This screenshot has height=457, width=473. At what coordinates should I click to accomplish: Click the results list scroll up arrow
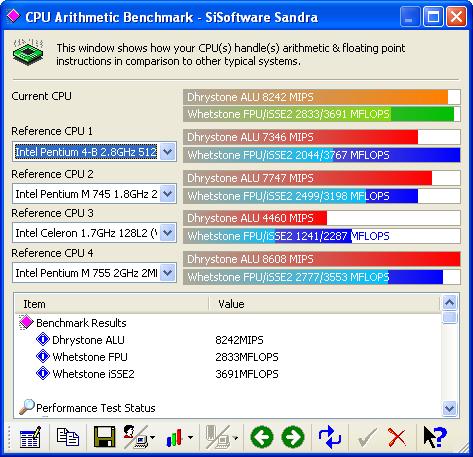449,303
